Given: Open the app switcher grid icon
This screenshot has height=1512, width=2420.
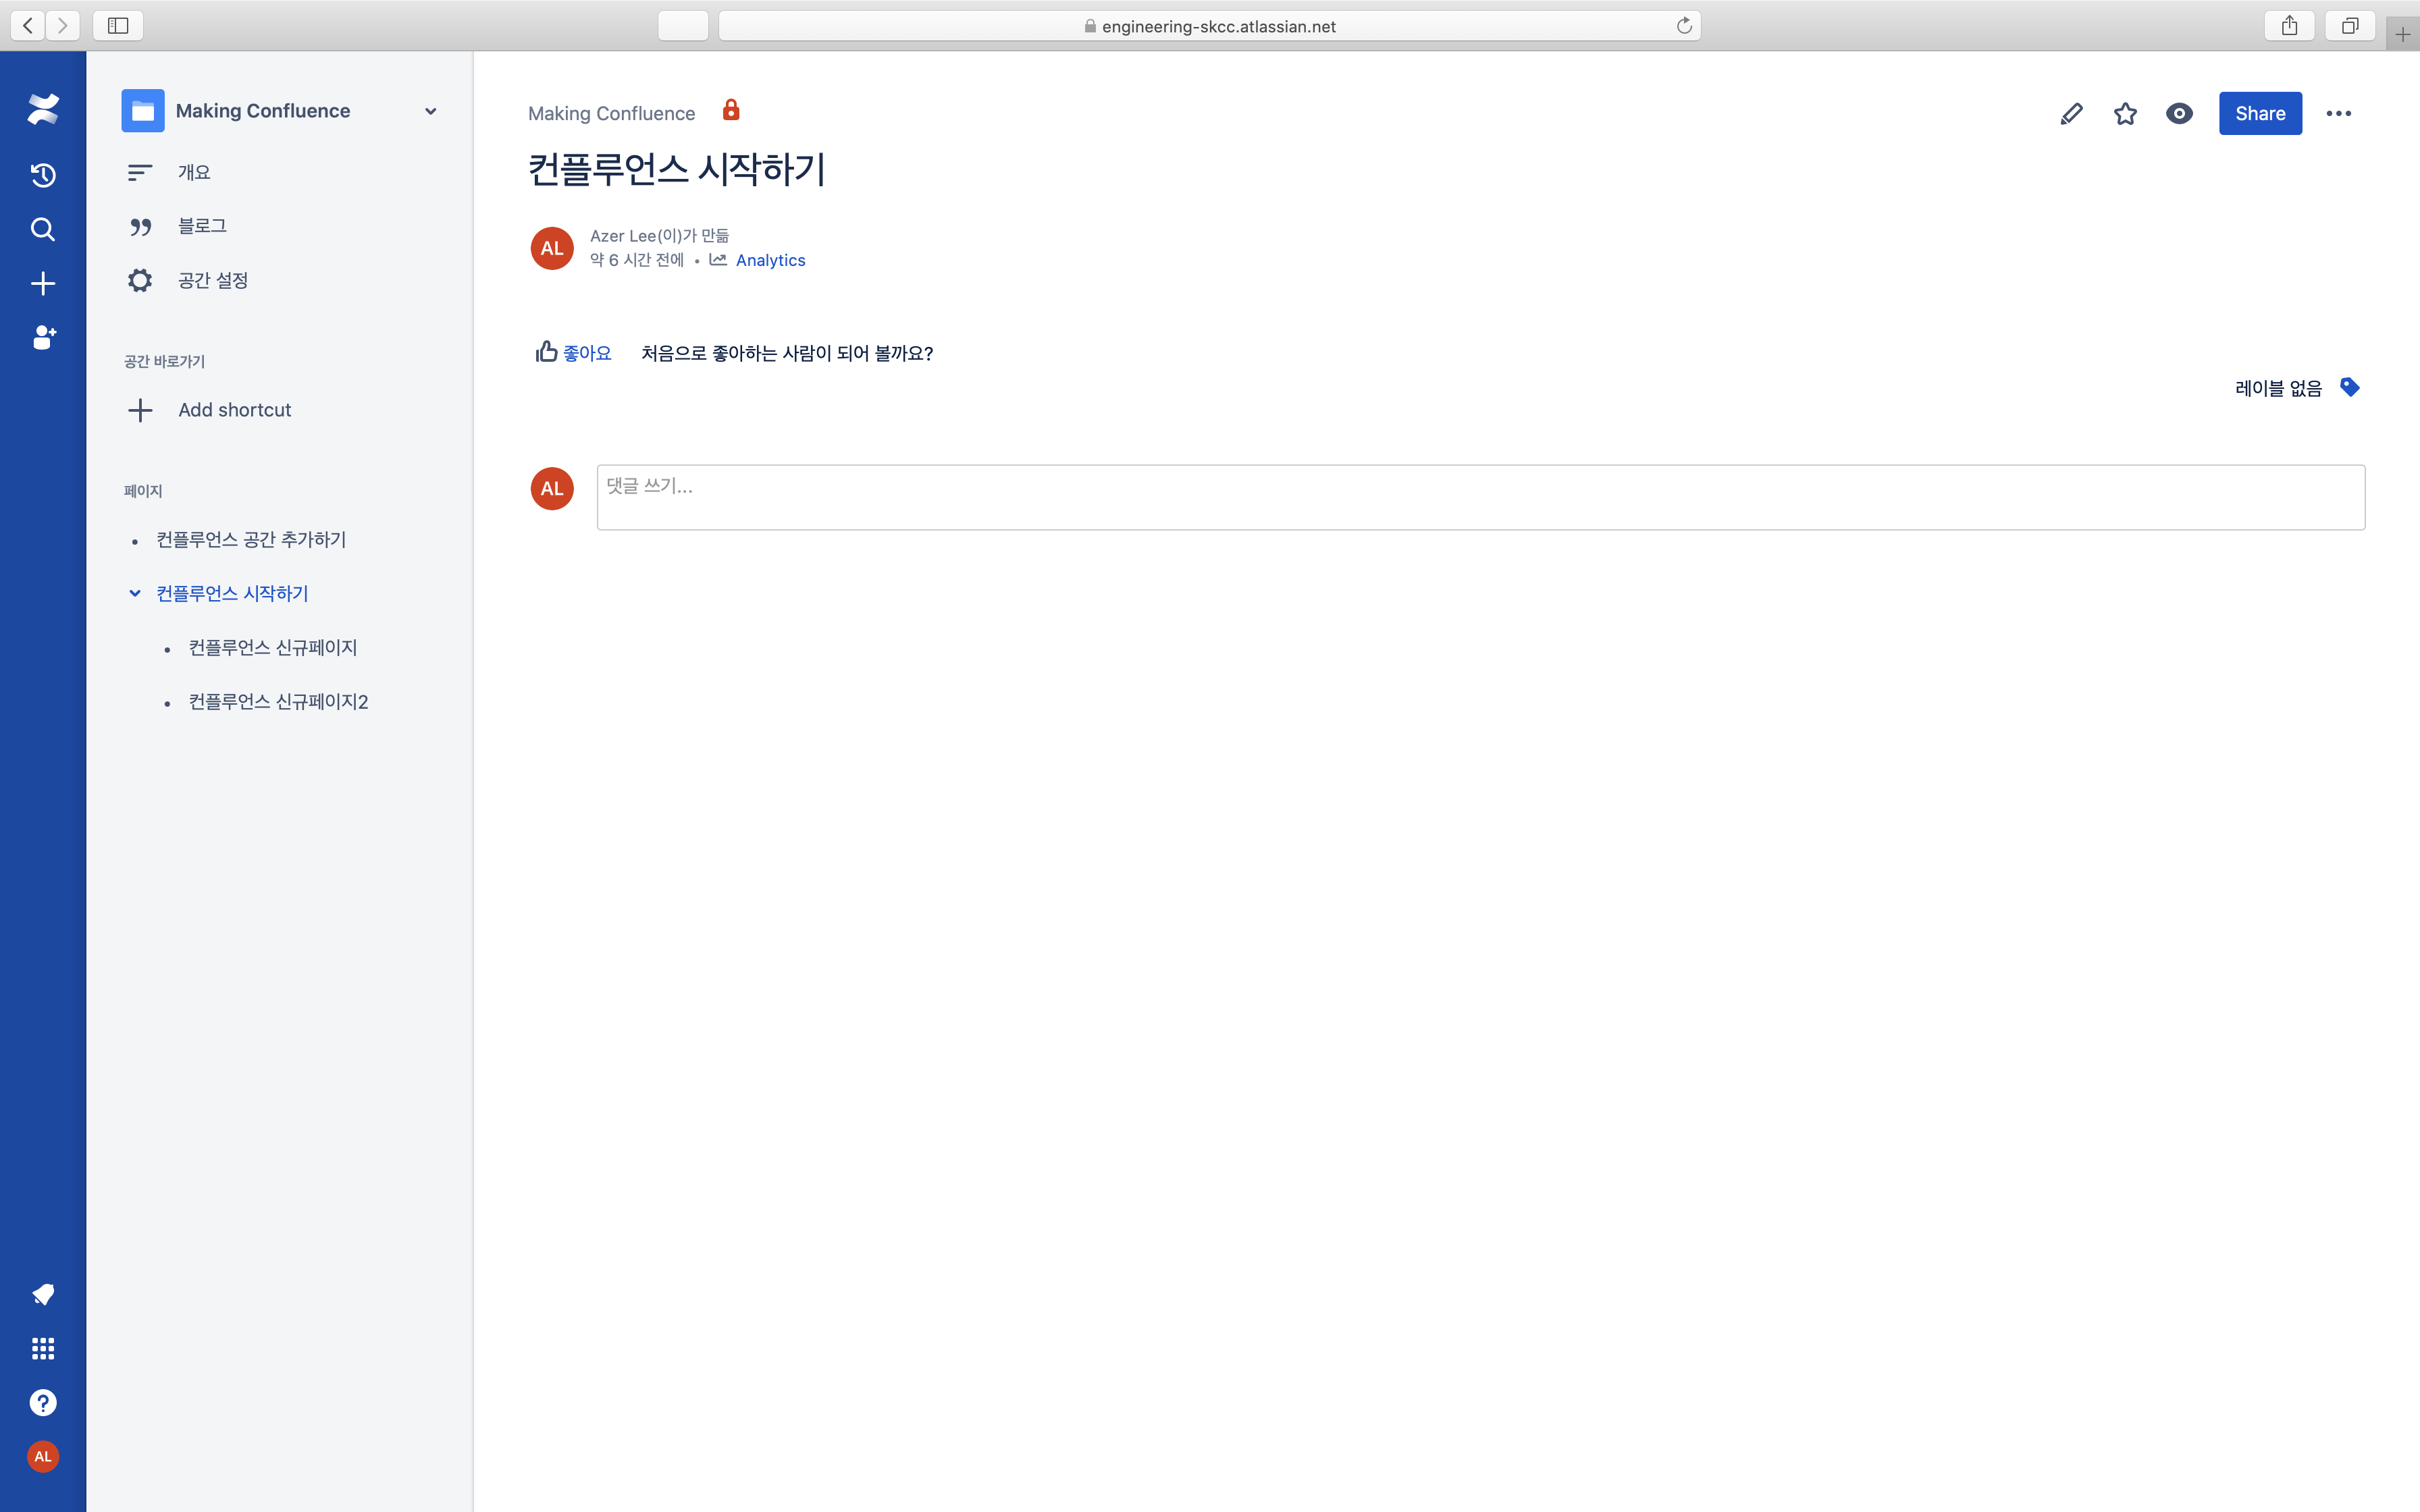Looking at the screenshot, I should [43, 1349].
